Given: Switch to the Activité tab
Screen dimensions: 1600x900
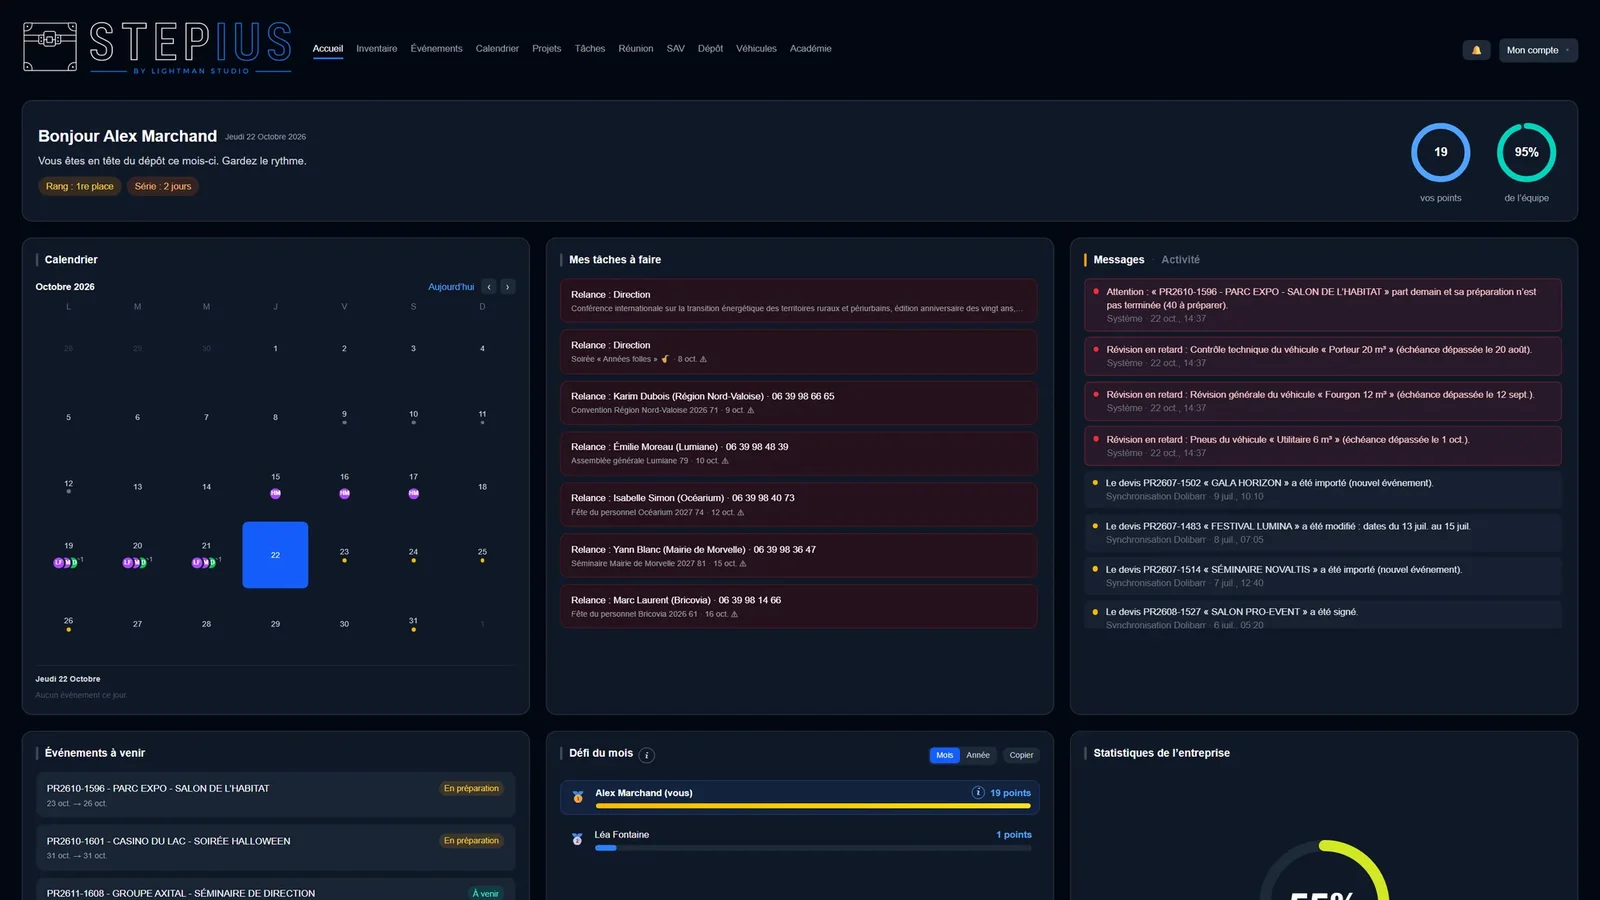Looking at the screenshot, I should click(x=1180, y=260).
